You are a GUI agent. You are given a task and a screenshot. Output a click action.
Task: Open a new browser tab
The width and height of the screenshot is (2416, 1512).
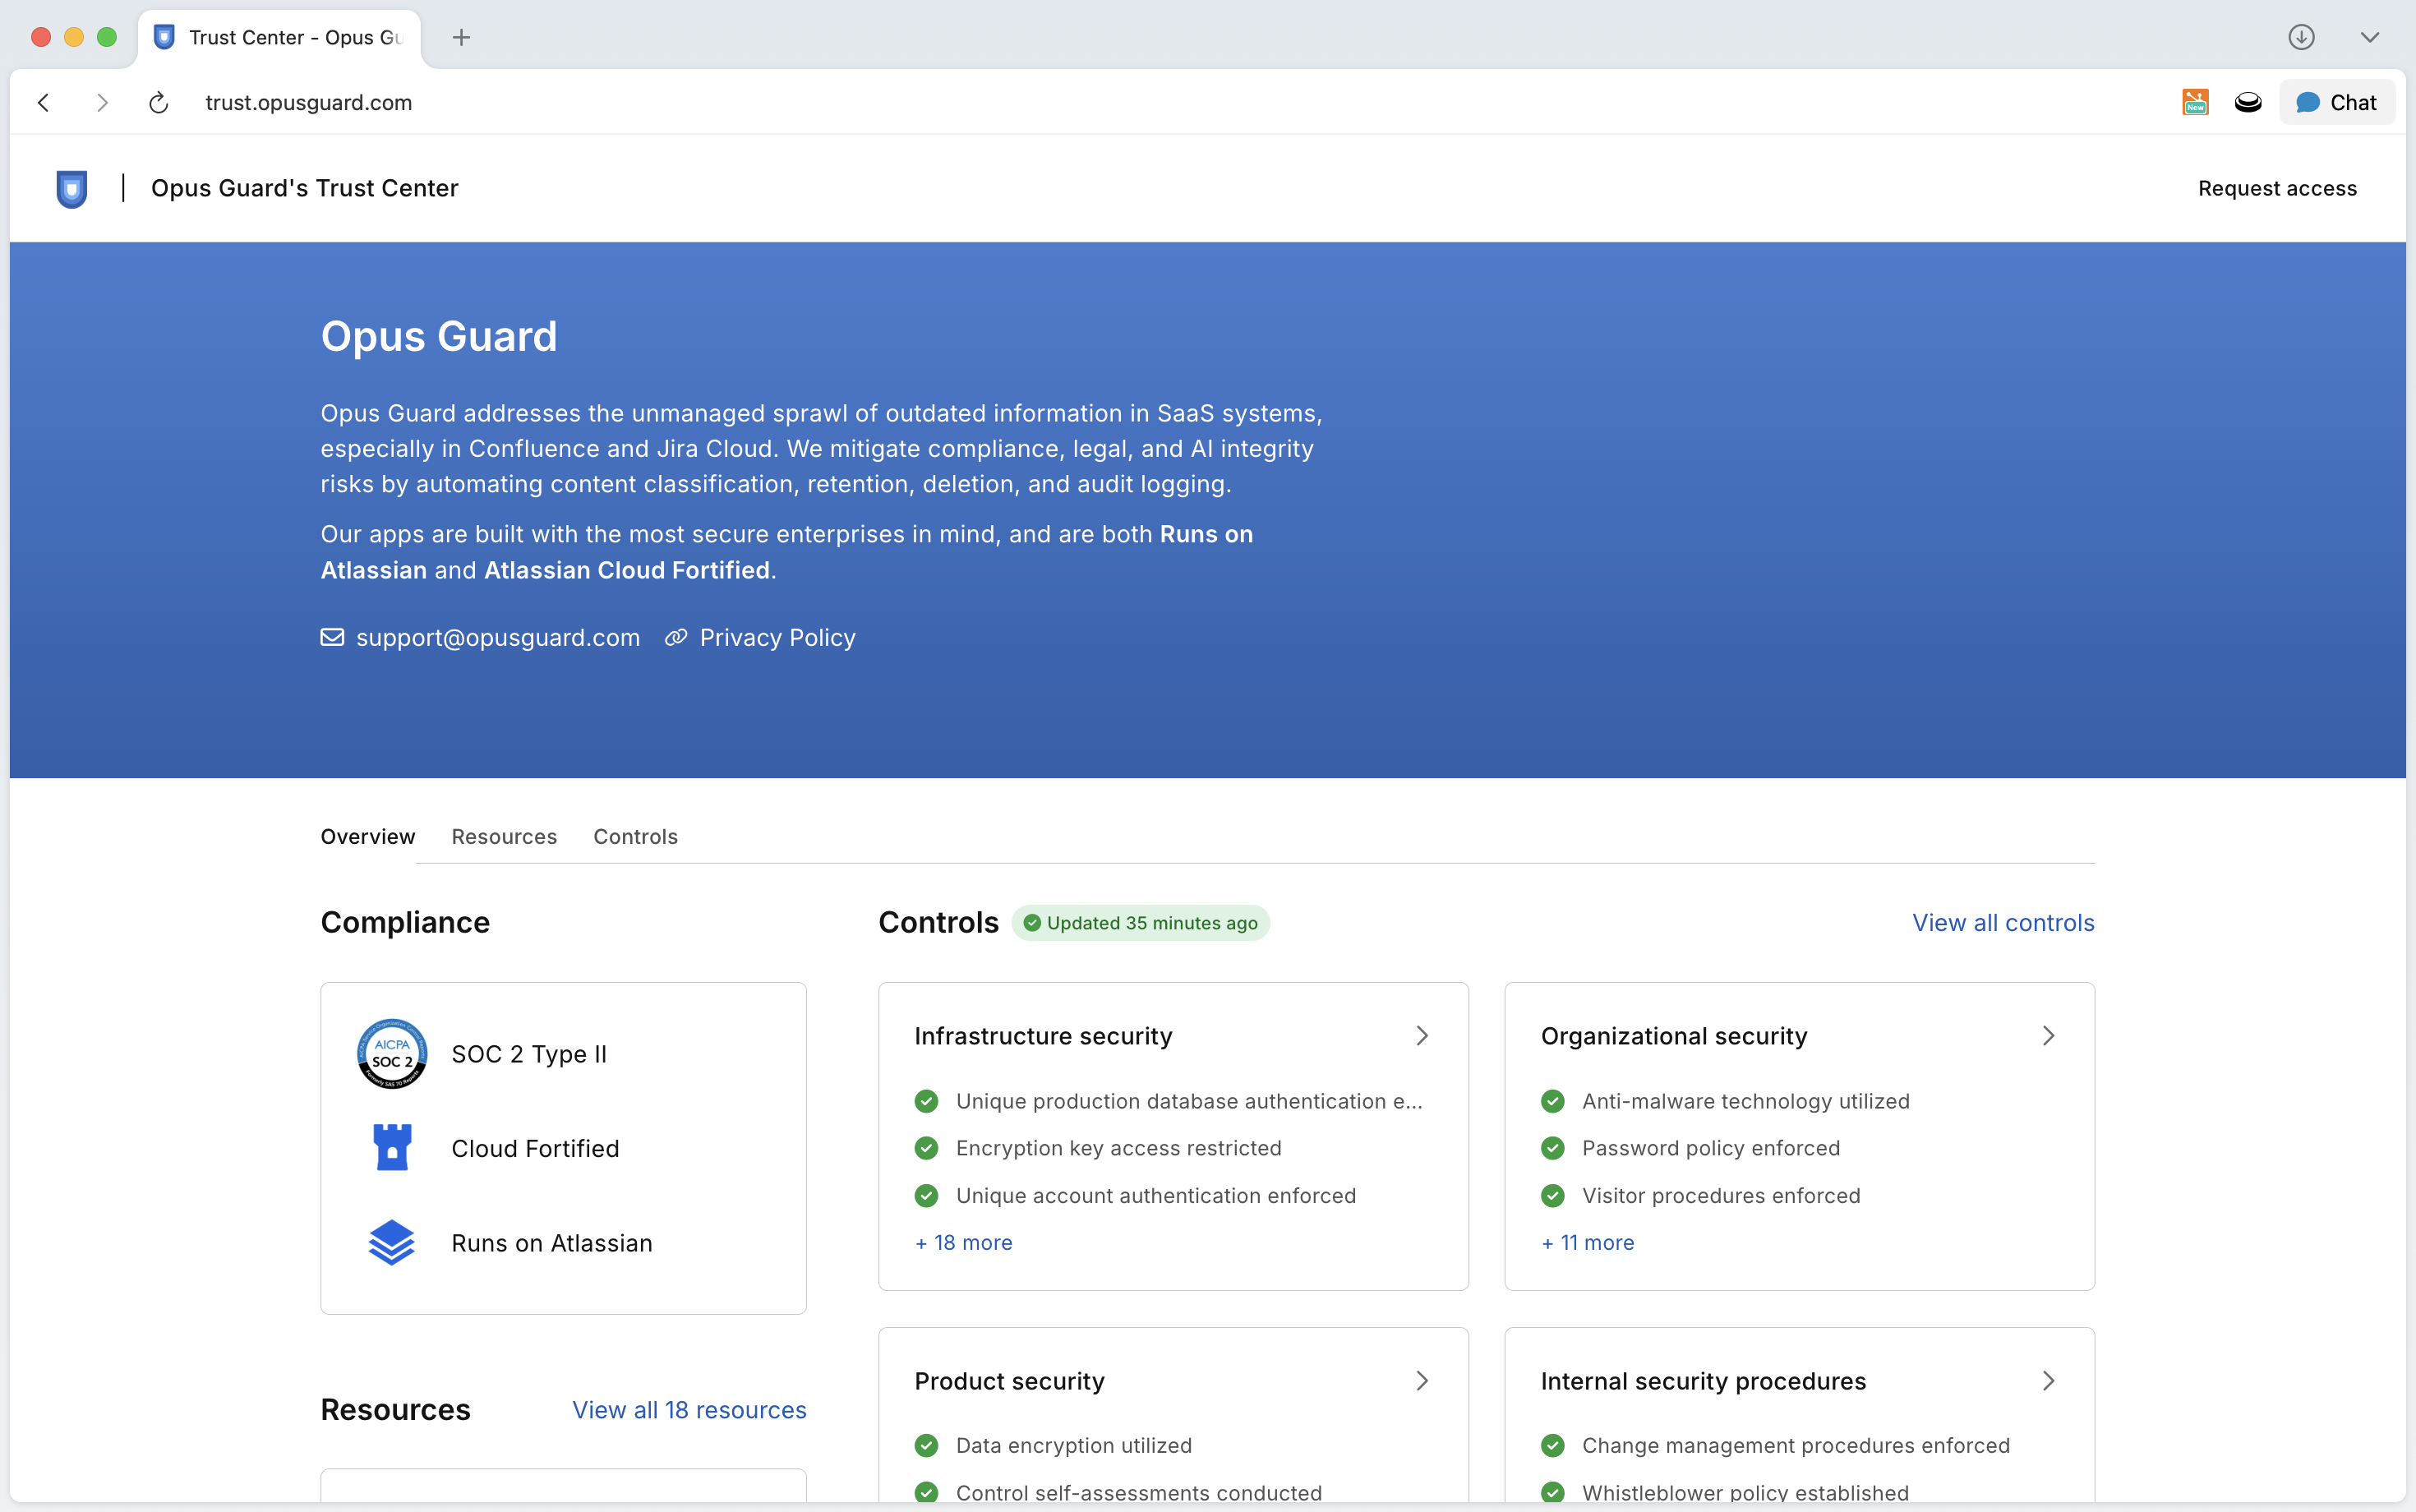point(461,37)
